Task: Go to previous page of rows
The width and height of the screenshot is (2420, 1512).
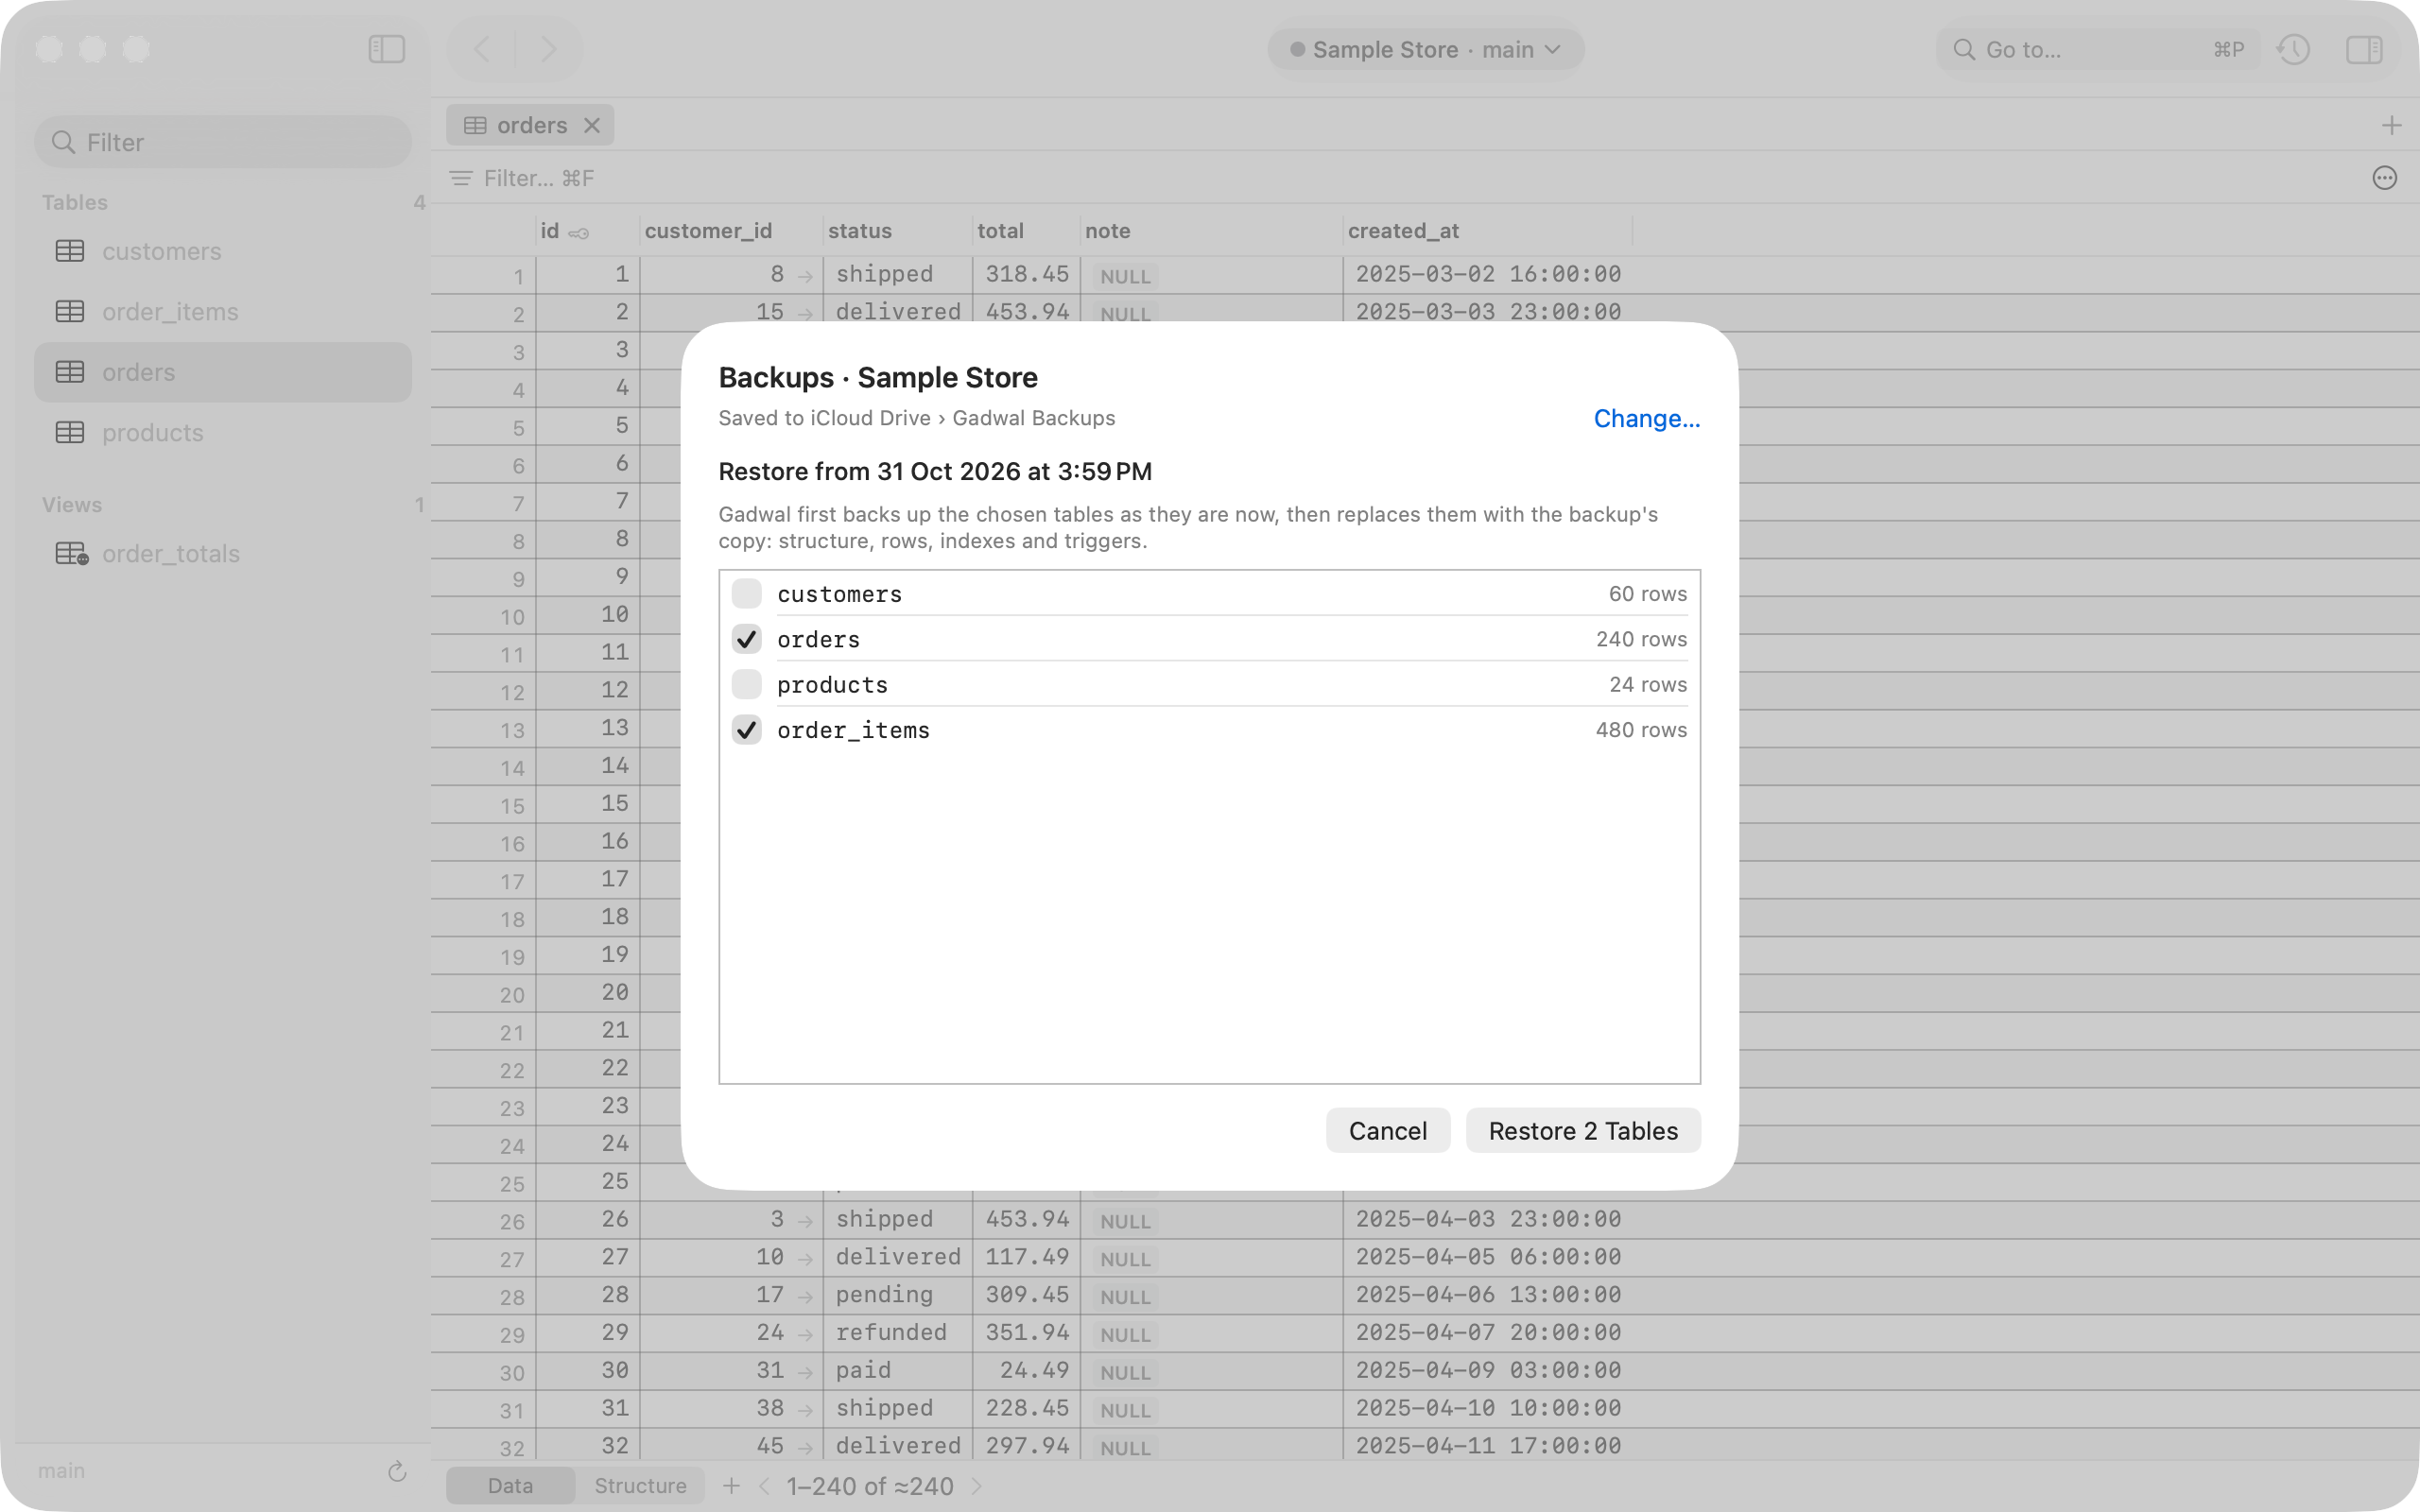Action: click(x=765, y=1486)
